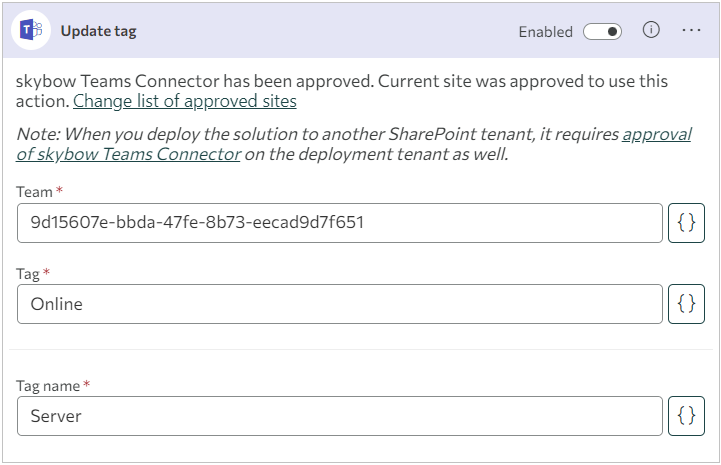This screenshot has width=721, height=465.
Task: Click the Tag name field containing Server
Action: (340, 416)
